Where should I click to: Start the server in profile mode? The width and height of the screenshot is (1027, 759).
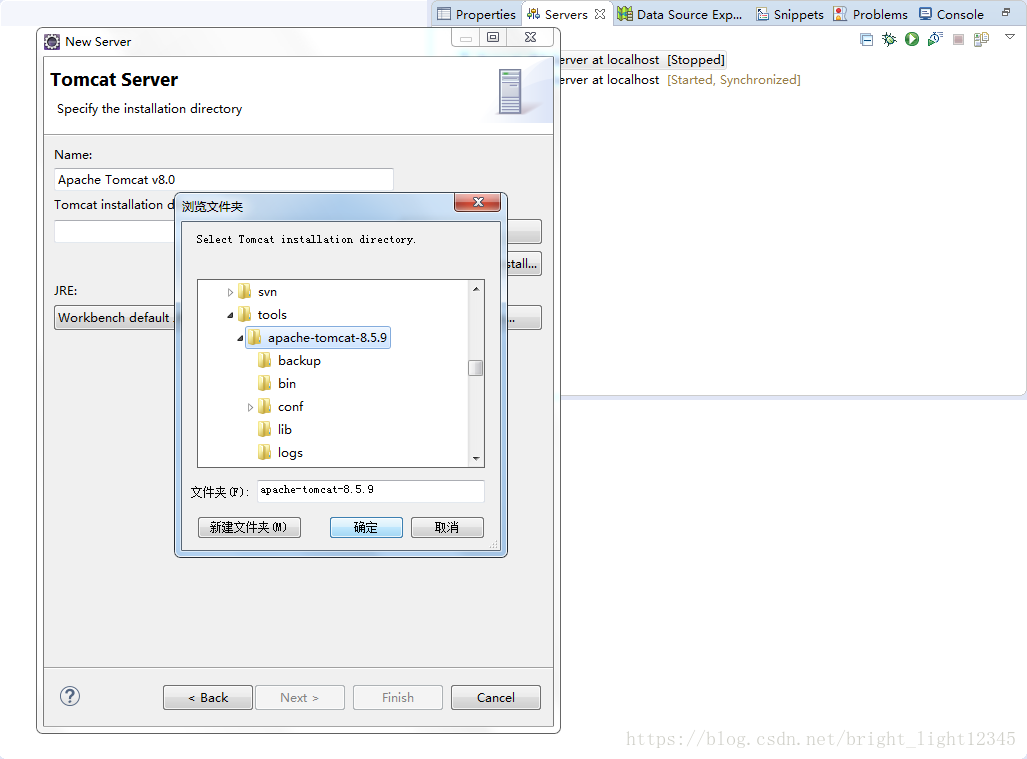click(x=935, y=39)
